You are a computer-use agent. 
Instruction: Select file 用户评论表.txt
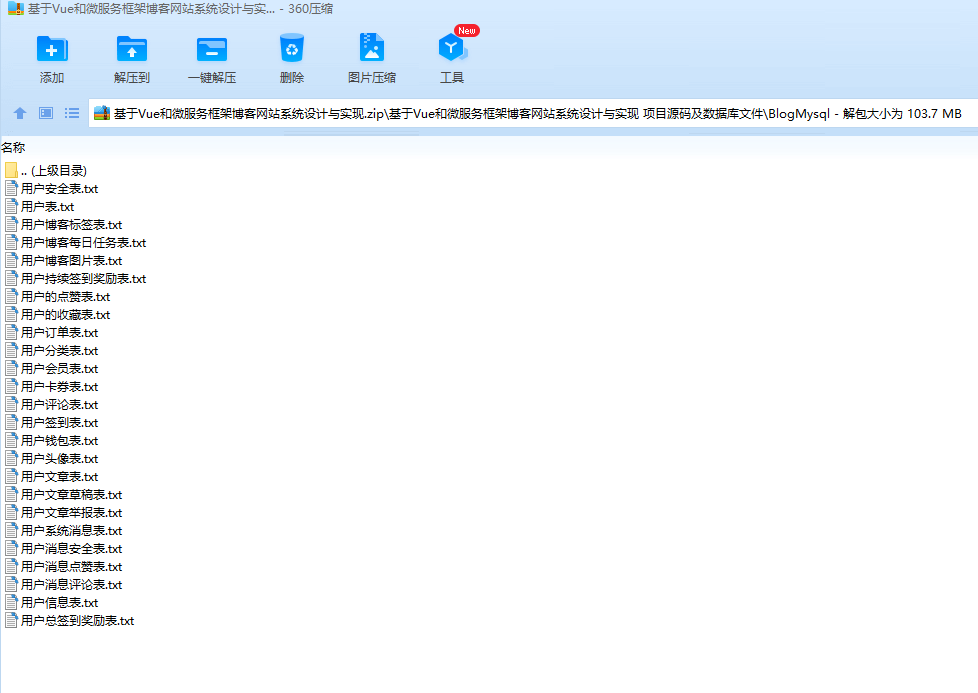[x=52, y=405]
